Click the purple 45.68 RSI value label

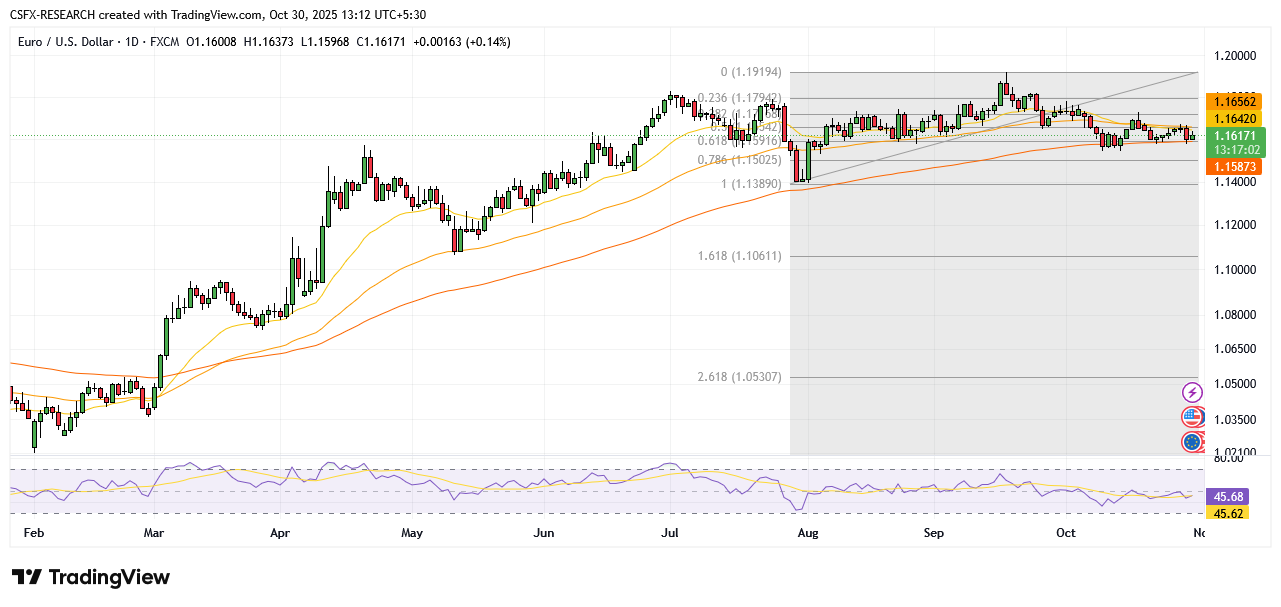[1227, 497]
